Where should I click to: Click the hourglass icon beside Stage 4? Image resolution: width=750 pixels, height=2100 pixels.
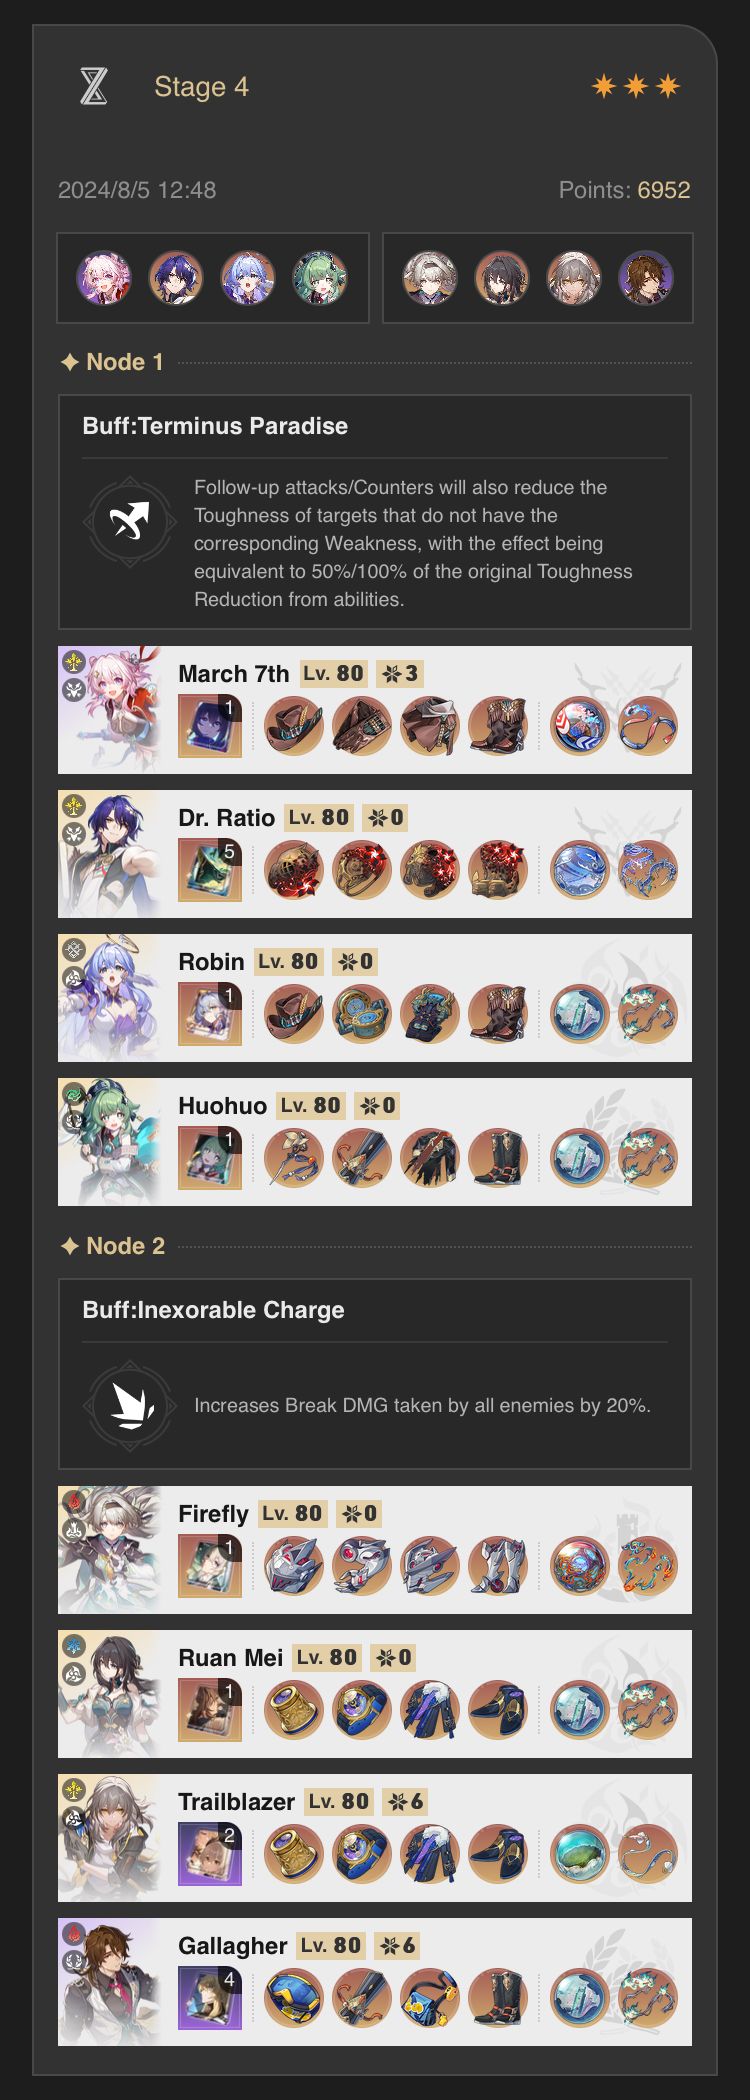pyautogui.click(x=93, y=87)
